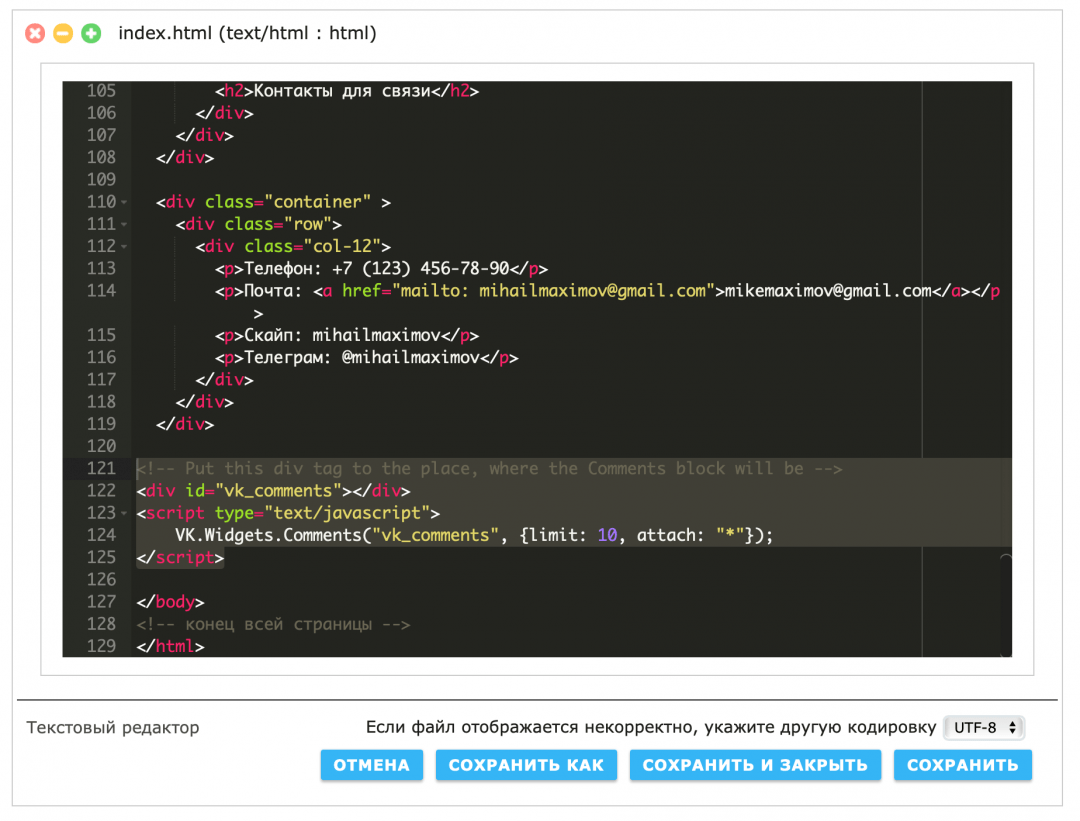Click line number 121 in the gutter
1080x821 pixels.
coord(101,469)
